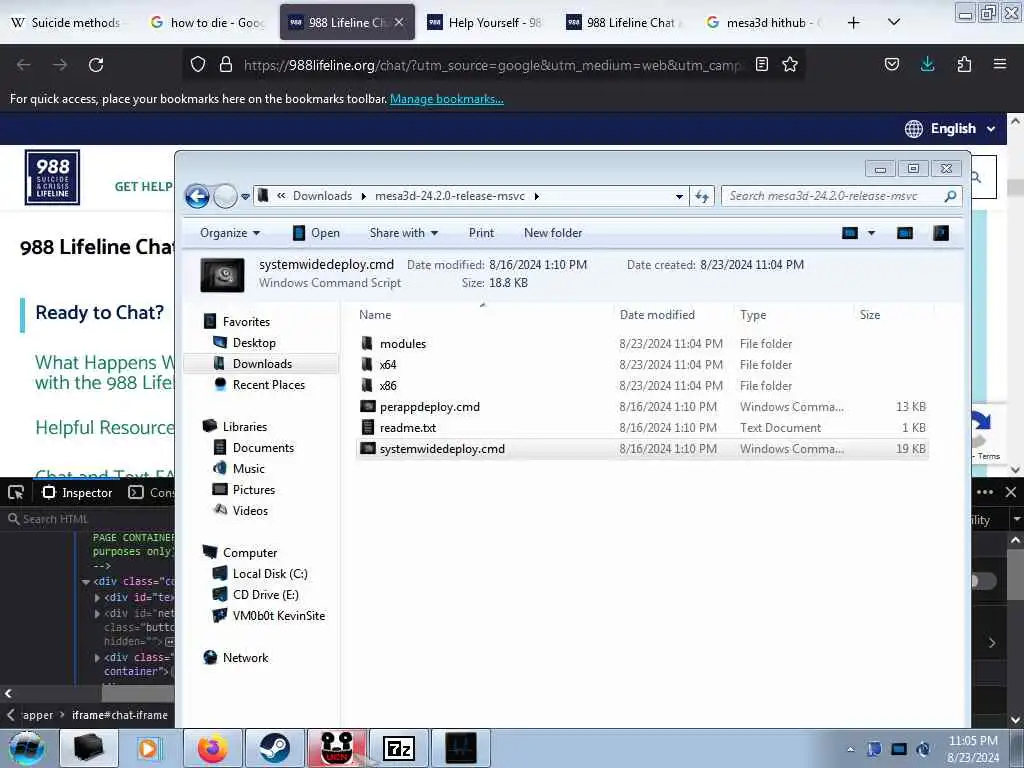Open Explorer help icon
Screen dimensions: 1024x768
[941, 233]
